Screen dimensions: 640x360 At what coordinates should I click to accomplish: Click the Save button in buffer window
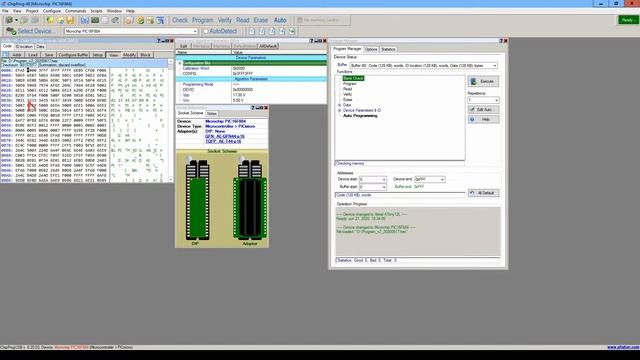coord(49,55)
